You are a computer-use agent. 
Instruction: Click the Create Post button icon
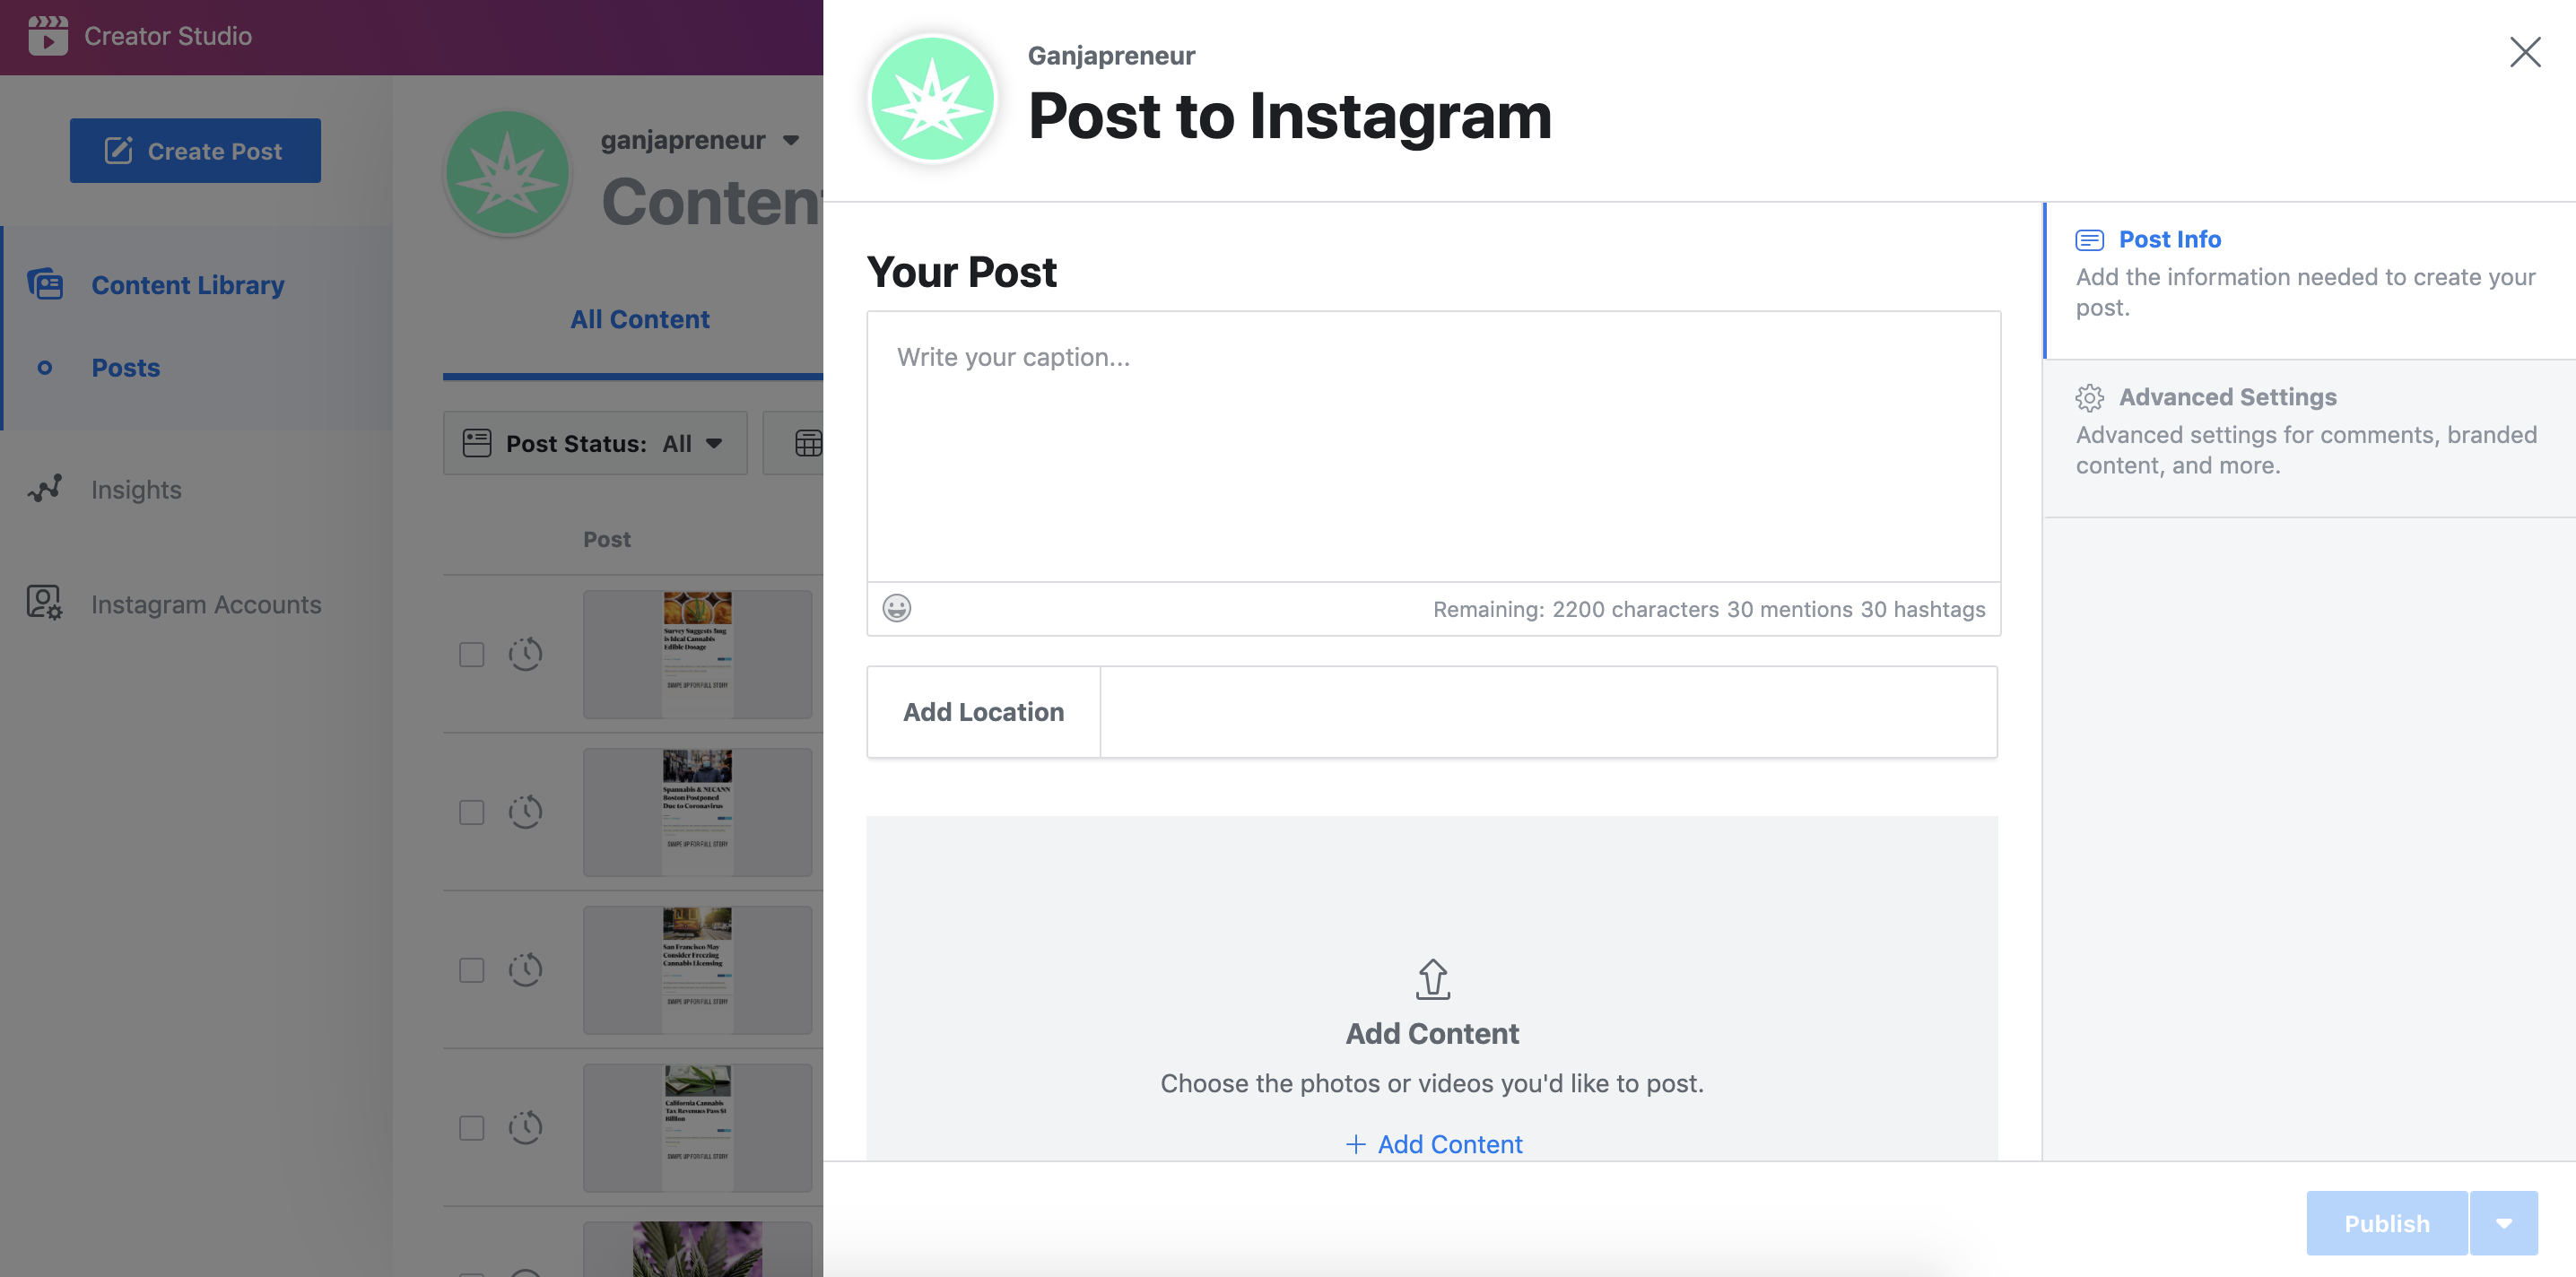117,150
